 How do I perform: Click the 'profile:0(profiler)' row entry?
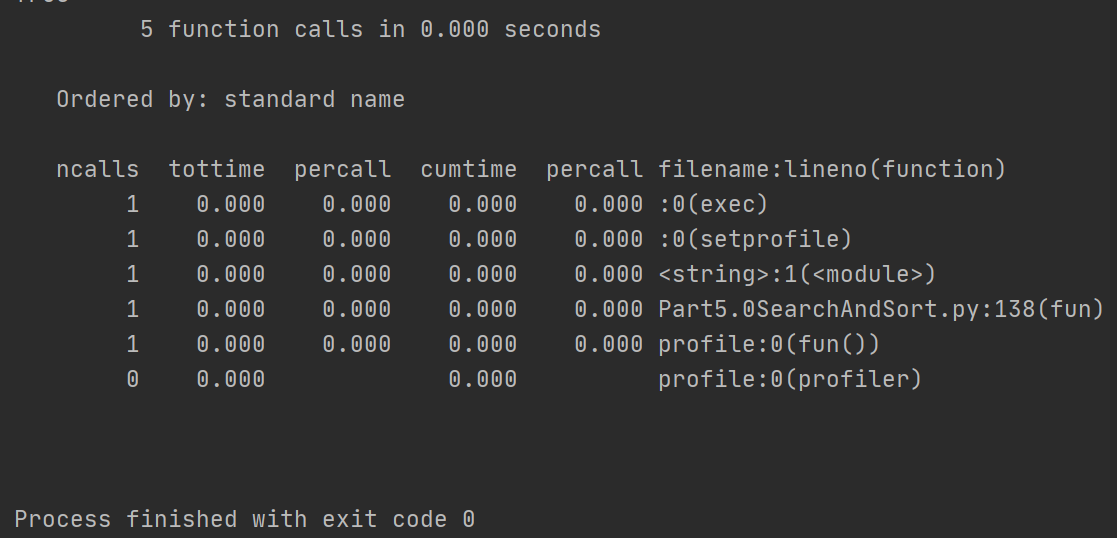coord(790,379)
